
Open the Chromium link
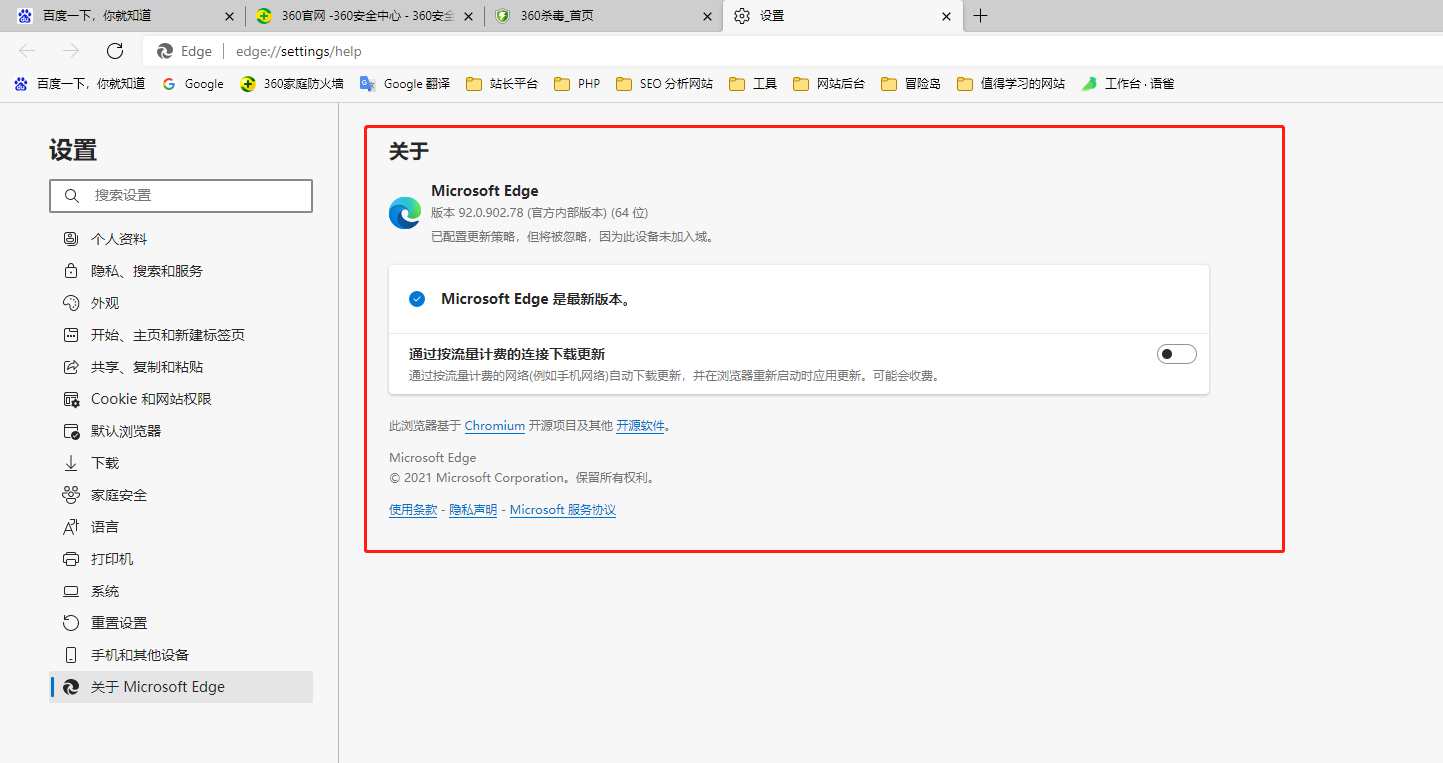coord(494,426)
